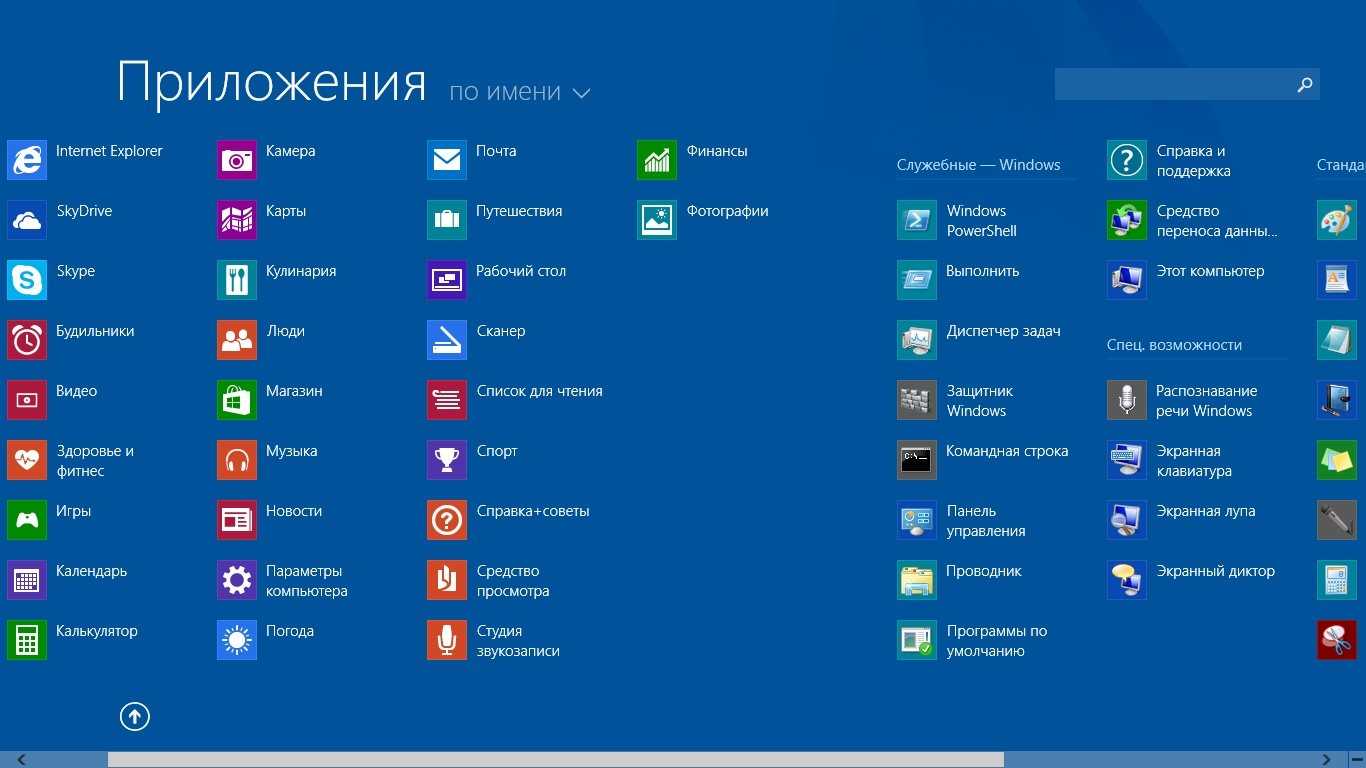Open the Люди people icon

pyautogui.click(x=237, y=340)
